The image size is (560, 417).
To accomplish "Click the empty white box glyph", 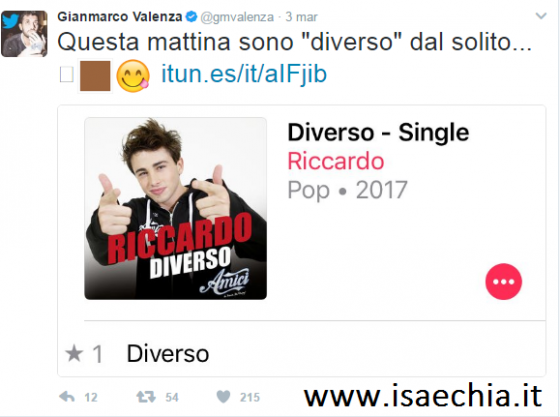I will 66,75.
